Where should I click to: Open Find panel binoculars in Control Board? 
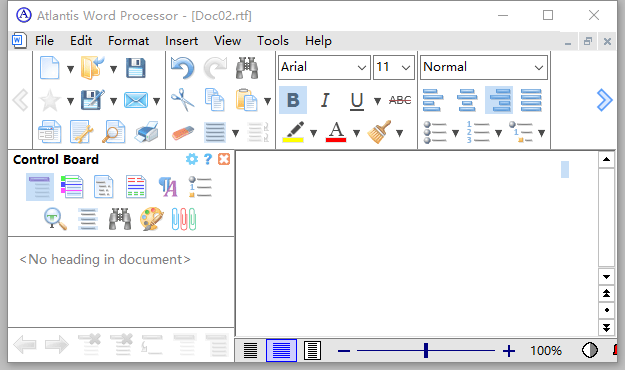pyautogui.click(x=120, y=219)
